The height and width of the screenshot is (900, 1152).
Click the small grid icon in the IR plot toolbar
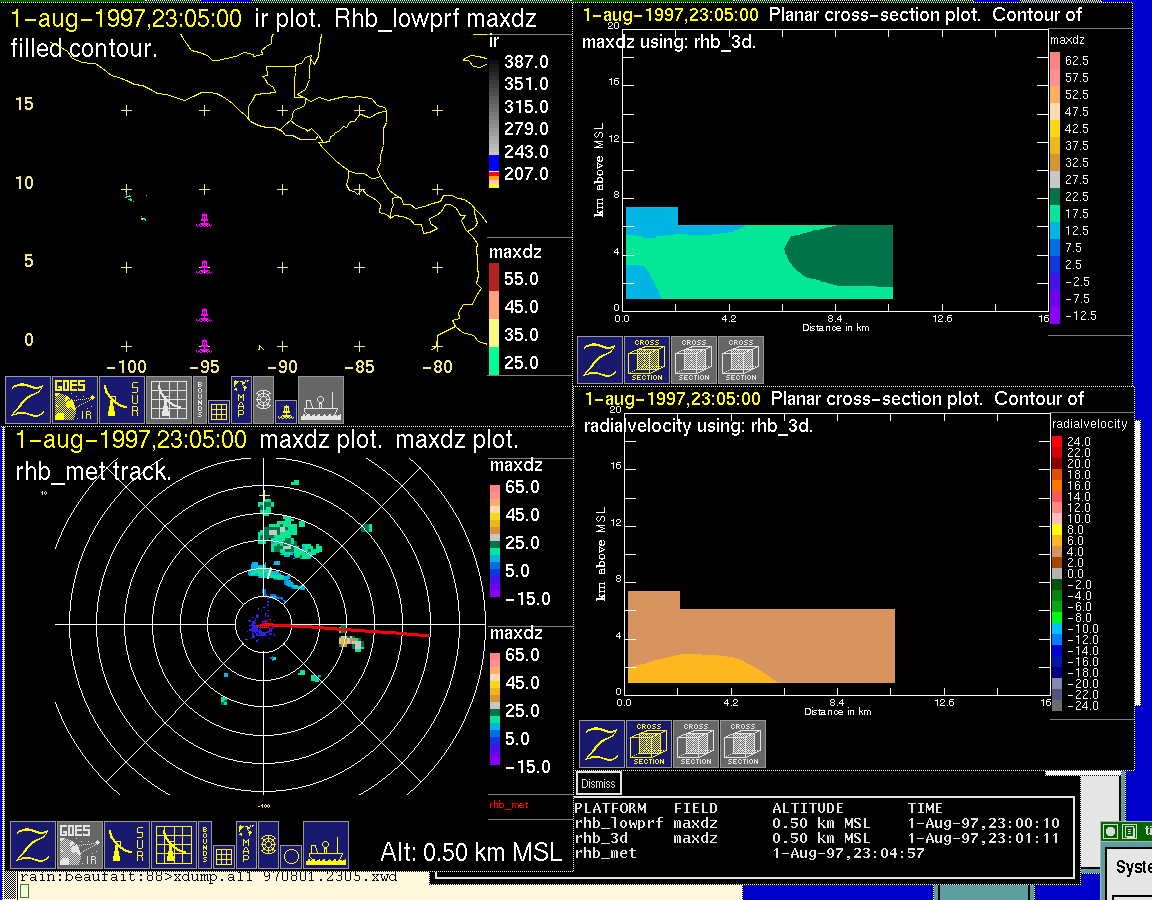[219, 410]
